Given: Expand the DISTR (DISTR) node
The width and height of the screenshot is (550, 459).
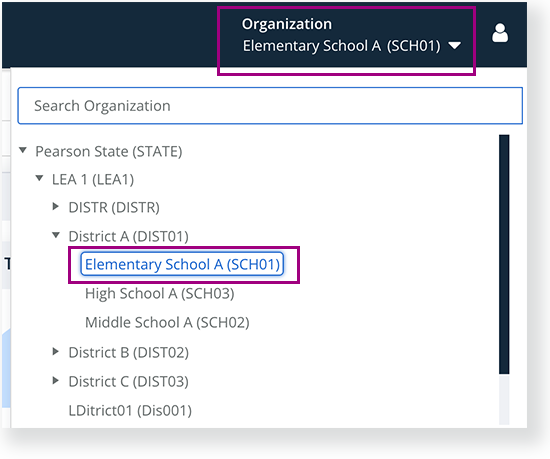Looking at the screenshot, I should point(56,206).
